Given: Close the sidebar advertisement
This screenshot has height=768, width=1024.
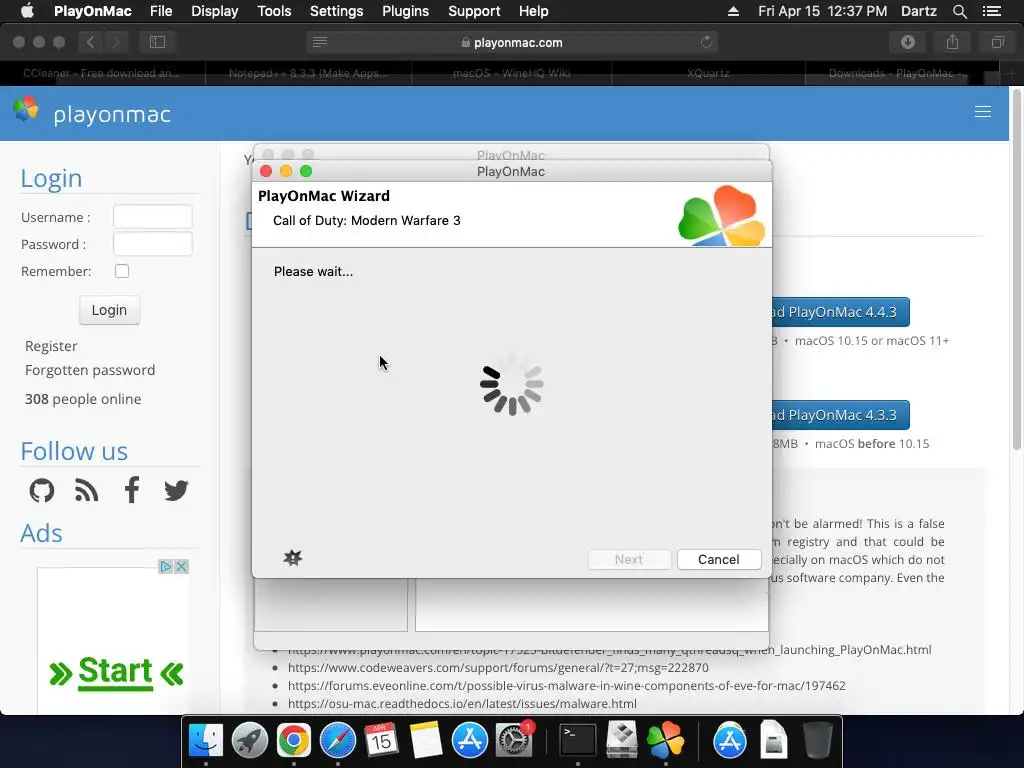Looking at the screenshot, I should [182, 566].
